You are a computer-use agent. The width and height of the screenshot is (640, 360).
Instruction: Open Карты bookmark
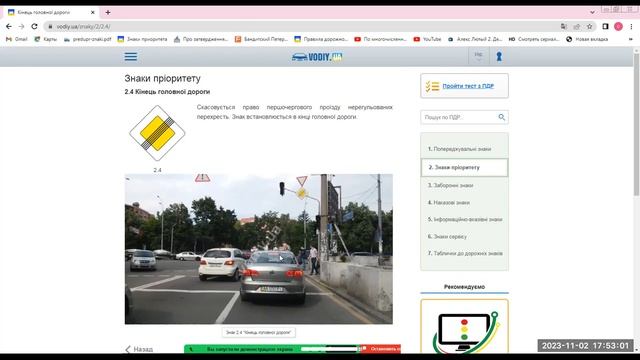(46, 39)
